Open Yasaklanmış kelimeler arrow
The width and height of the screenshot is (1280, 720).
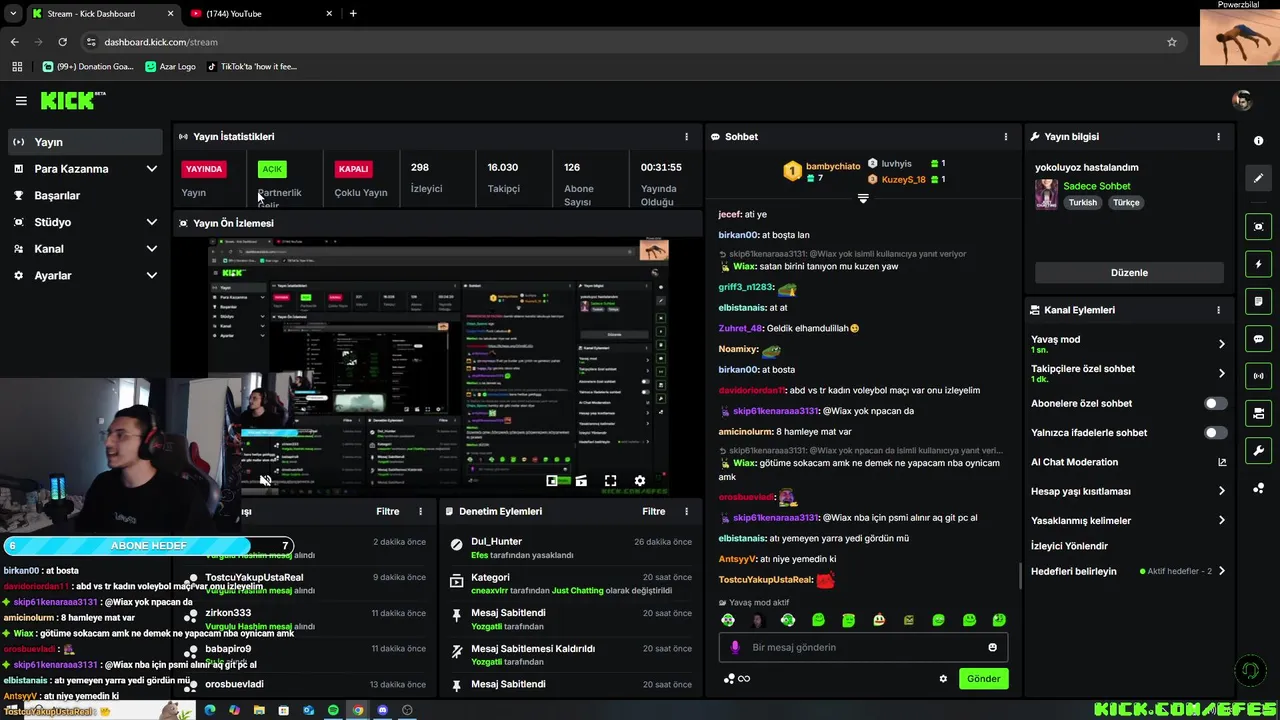pos(1221,521)
